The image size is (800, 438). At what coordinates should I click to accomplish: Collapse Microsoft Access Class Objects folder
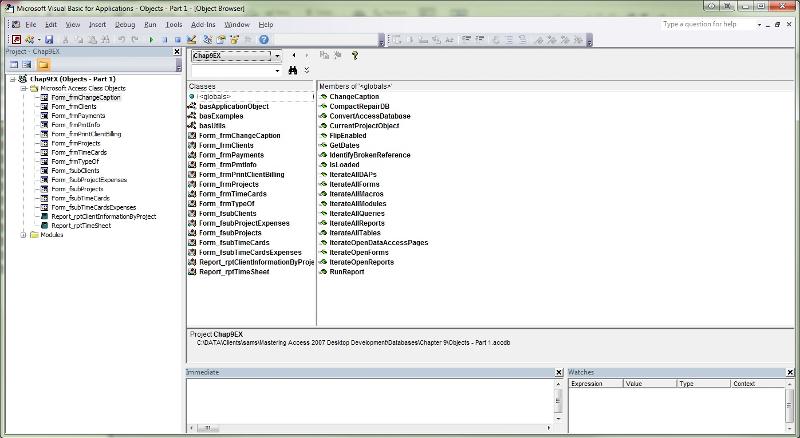coord(23,88)
